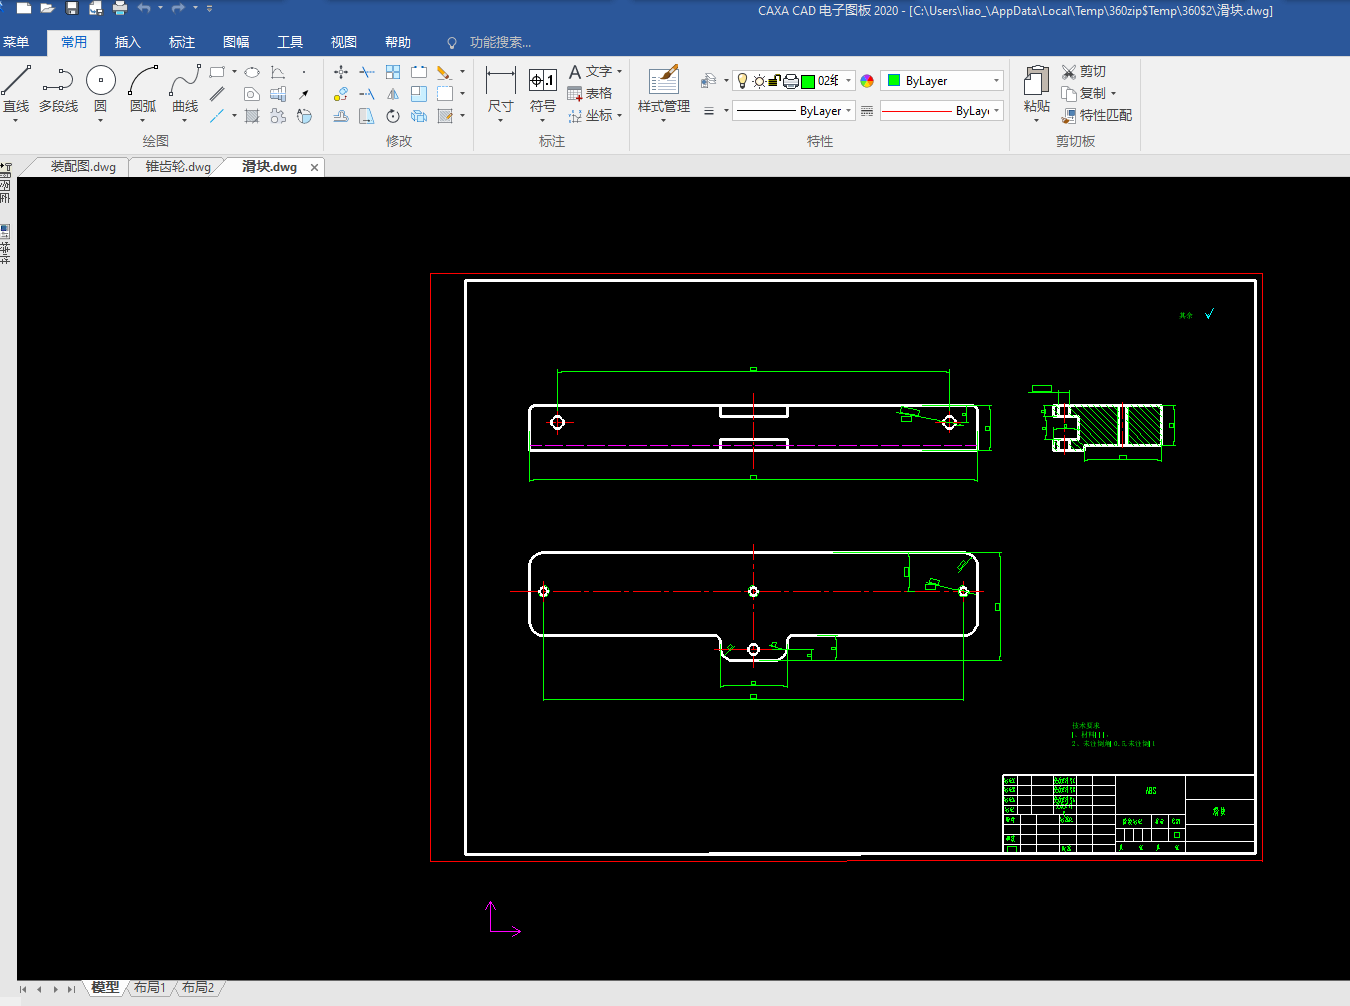Open the 标注 ribbon tab
1350x1006 pixels.
pos(182,42)
